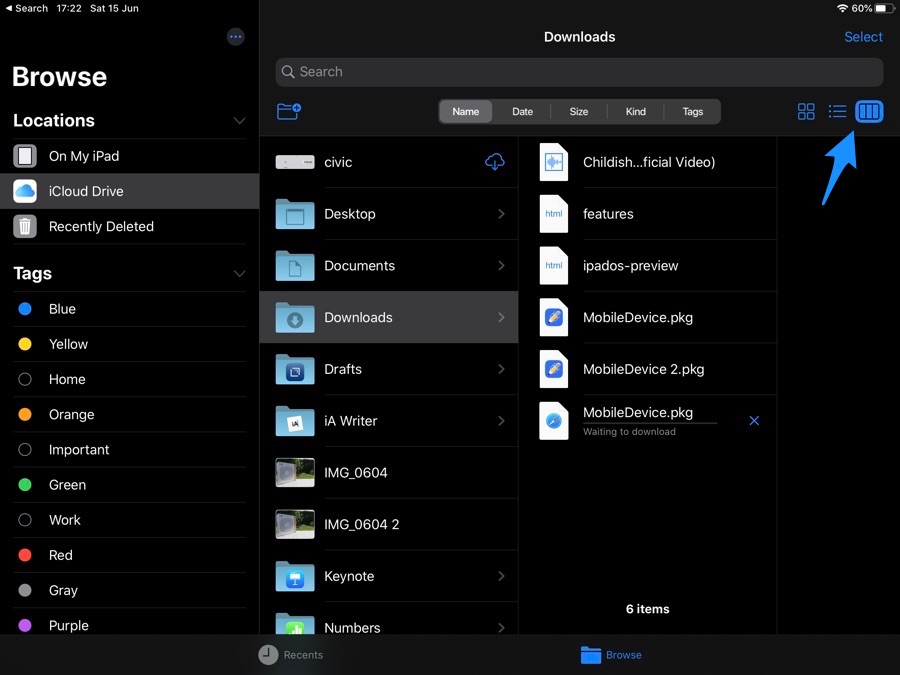The image size is (900, 675).
Task: Select the Red tag
Action: [130, 555]
